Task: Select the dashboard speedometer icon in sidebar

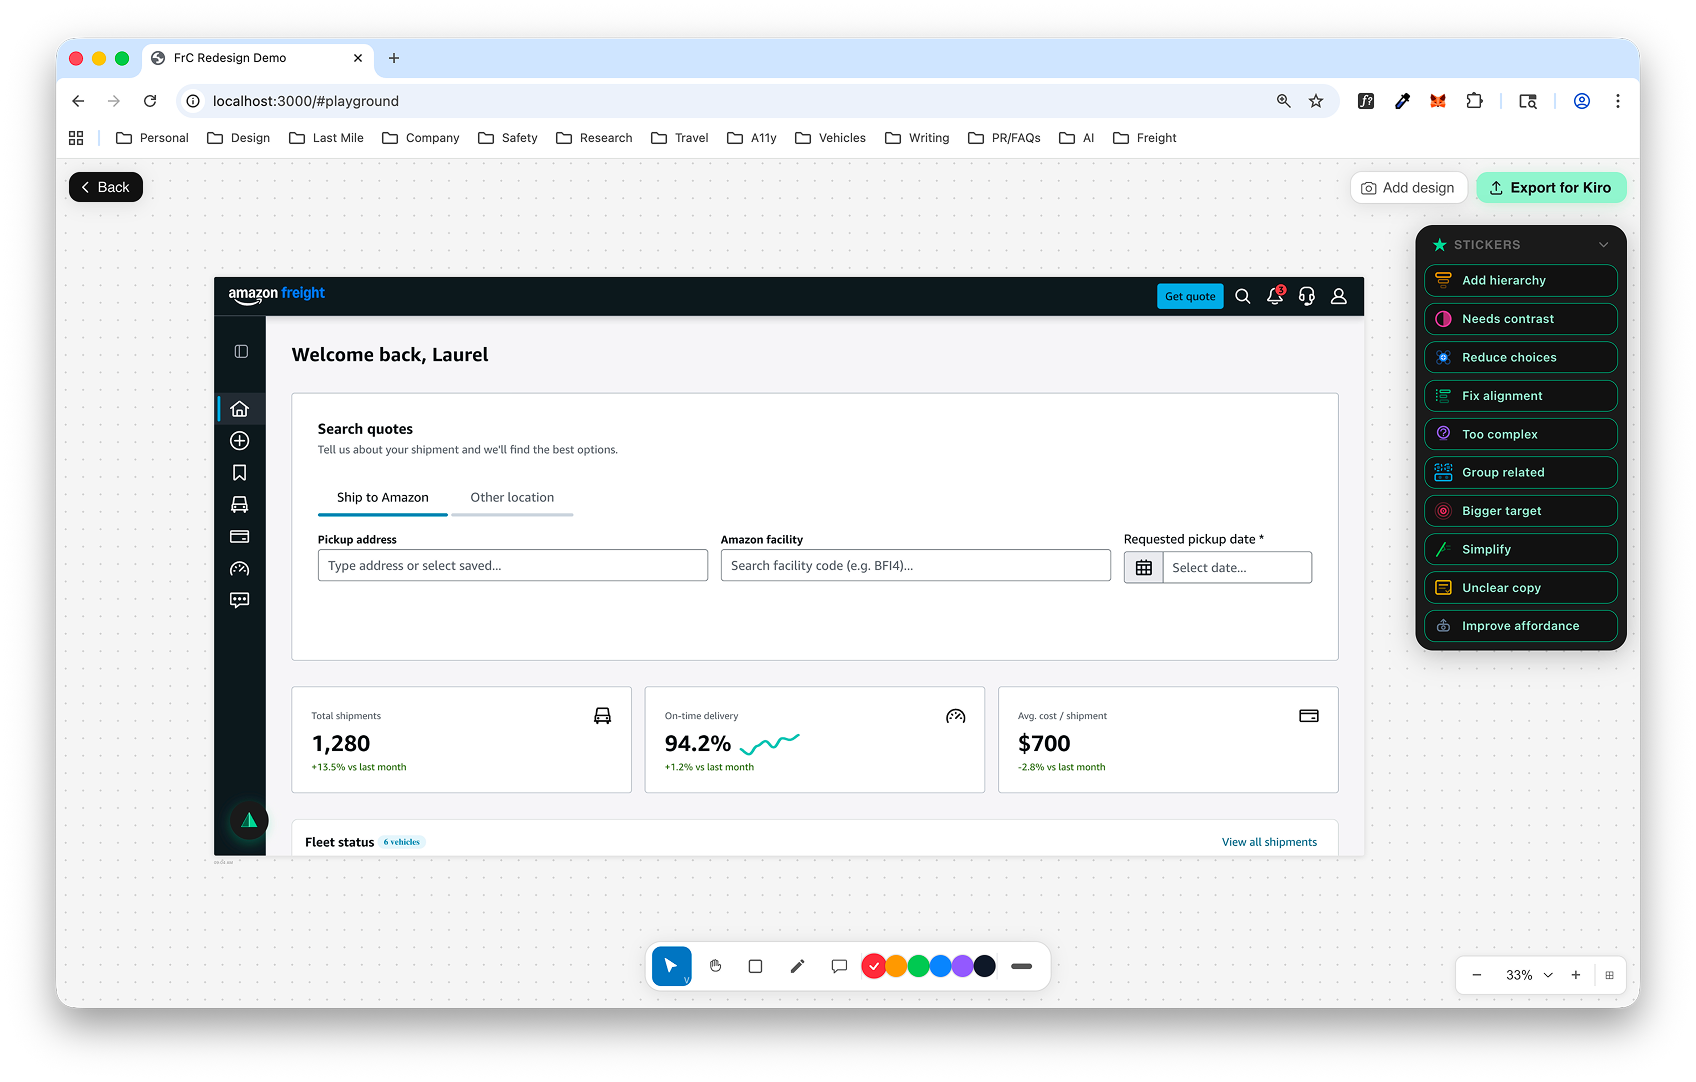Action: click(x=239, y=568)
